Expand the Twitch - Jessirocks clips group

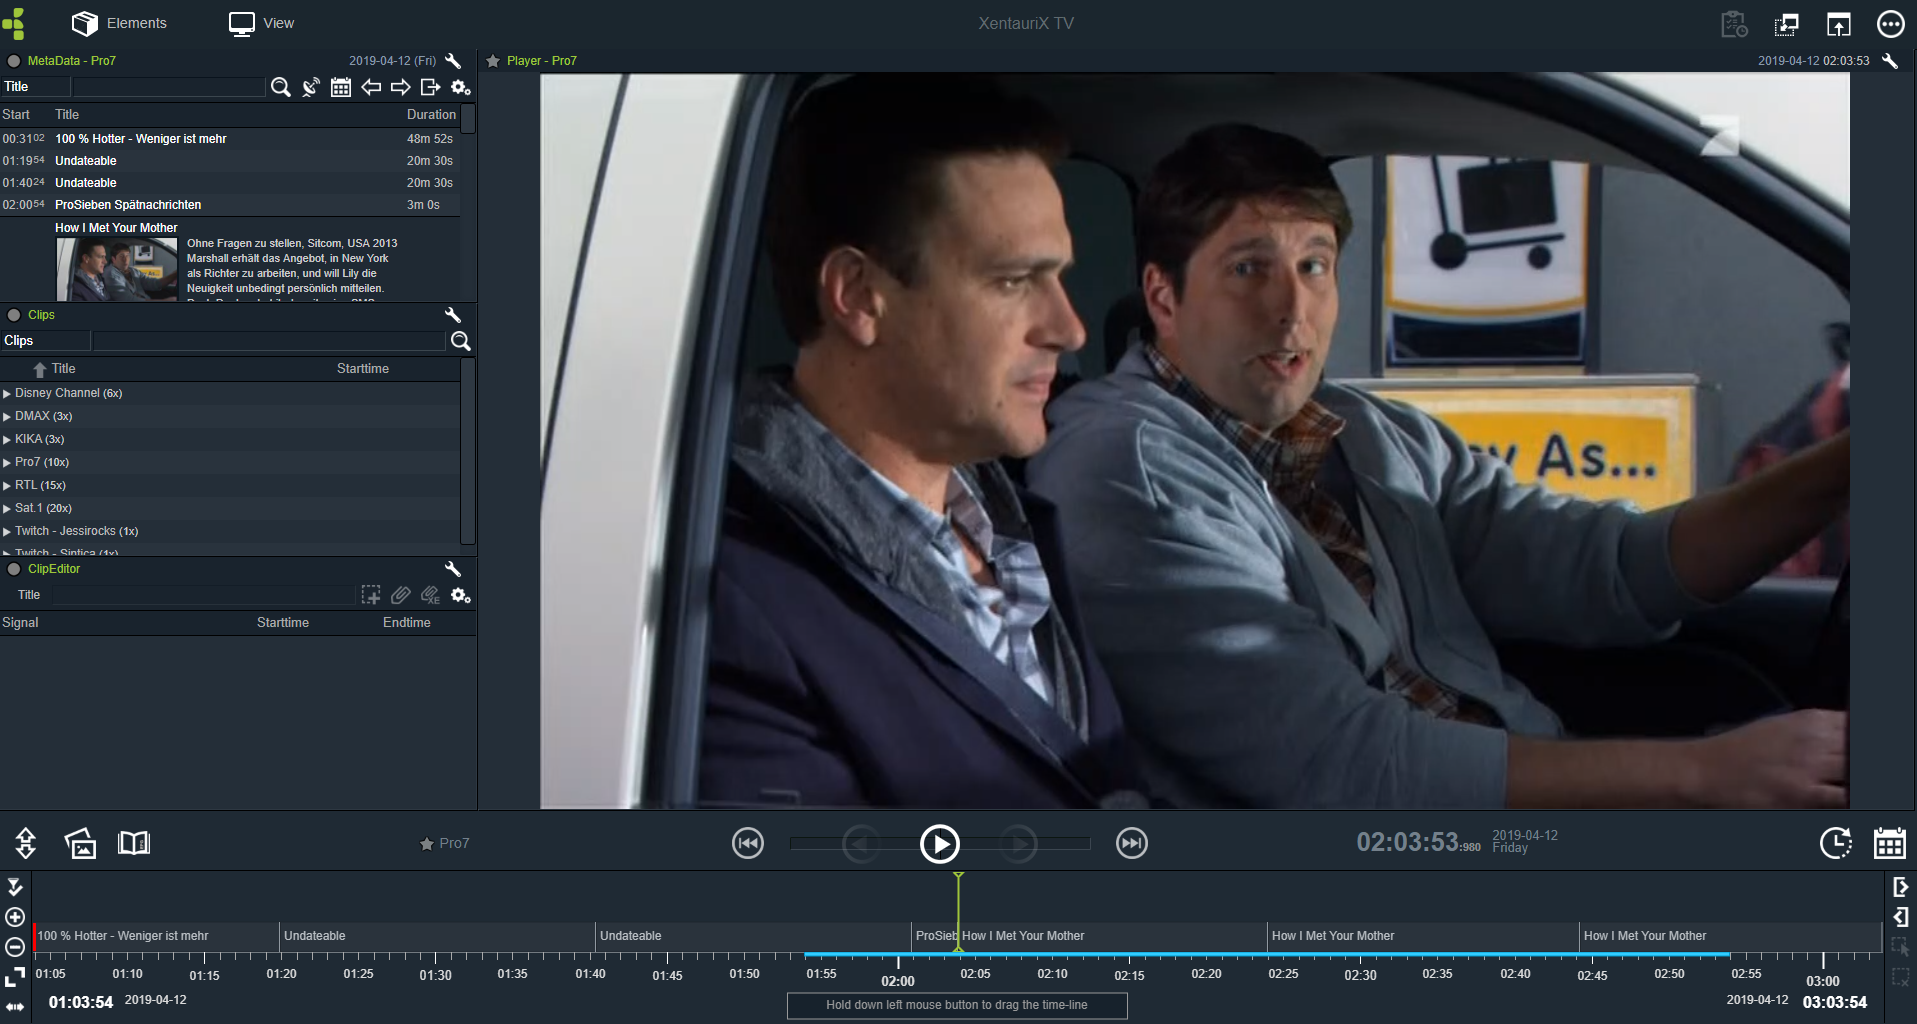(7, 532)
